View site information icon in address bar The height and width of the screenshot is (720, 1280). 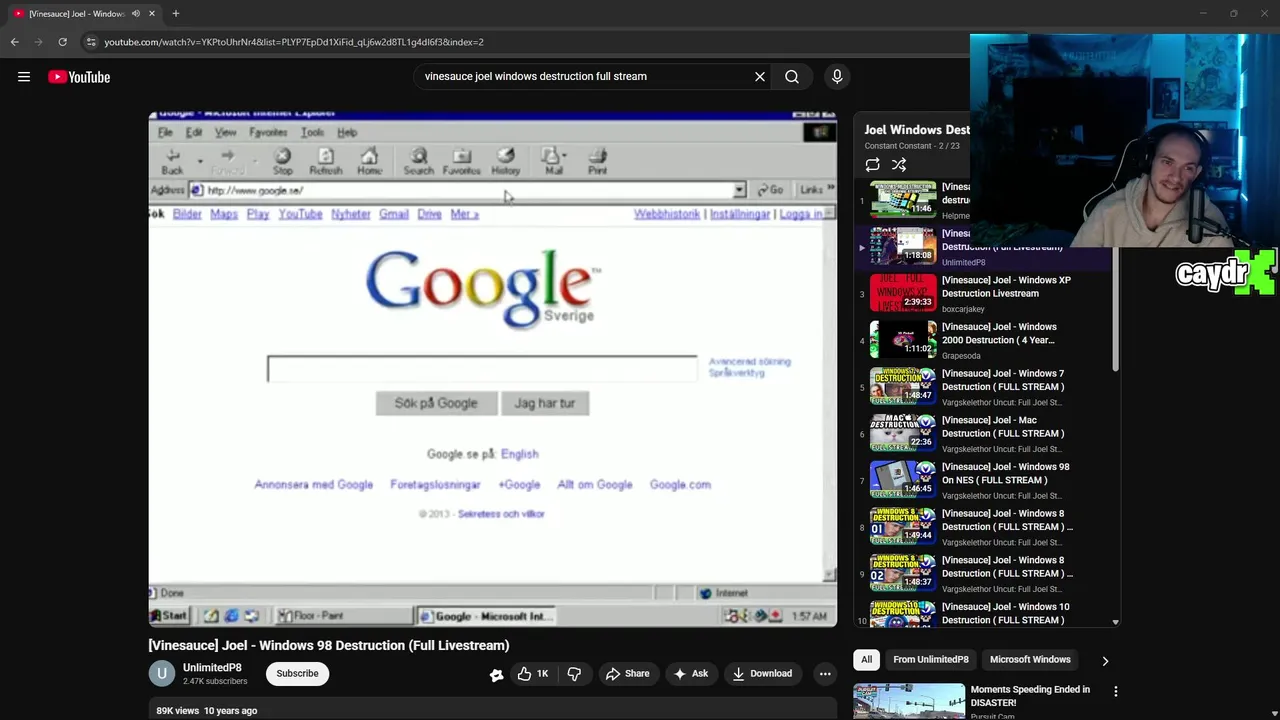91,42
